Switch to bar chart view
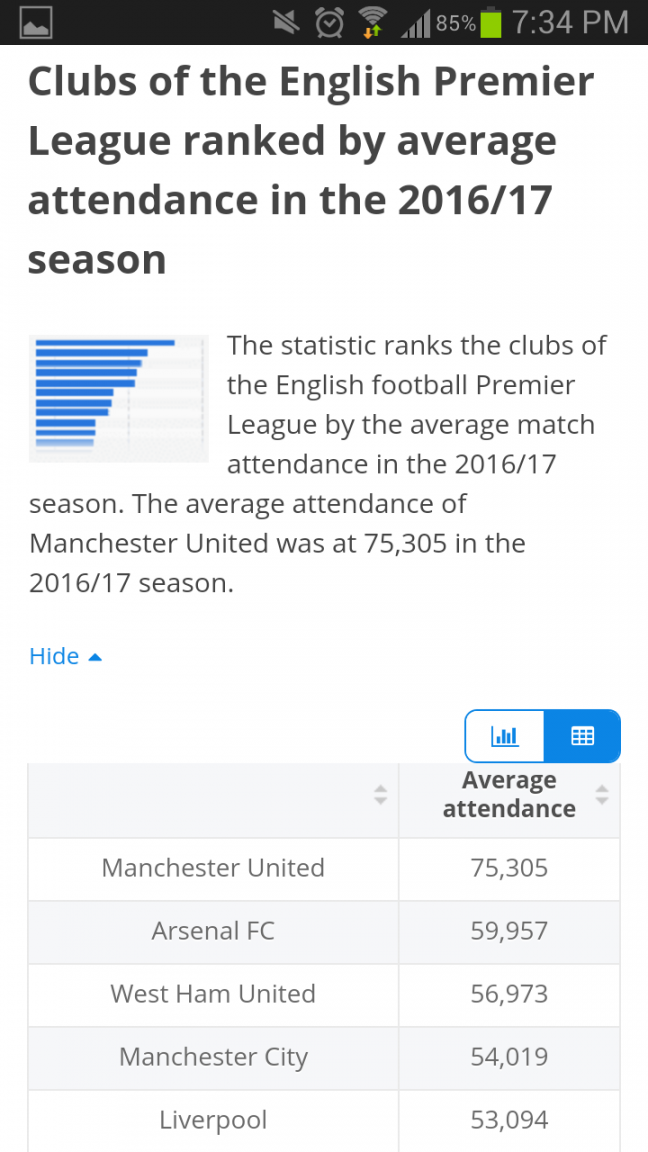648x1152 pixels. [505, 735]
